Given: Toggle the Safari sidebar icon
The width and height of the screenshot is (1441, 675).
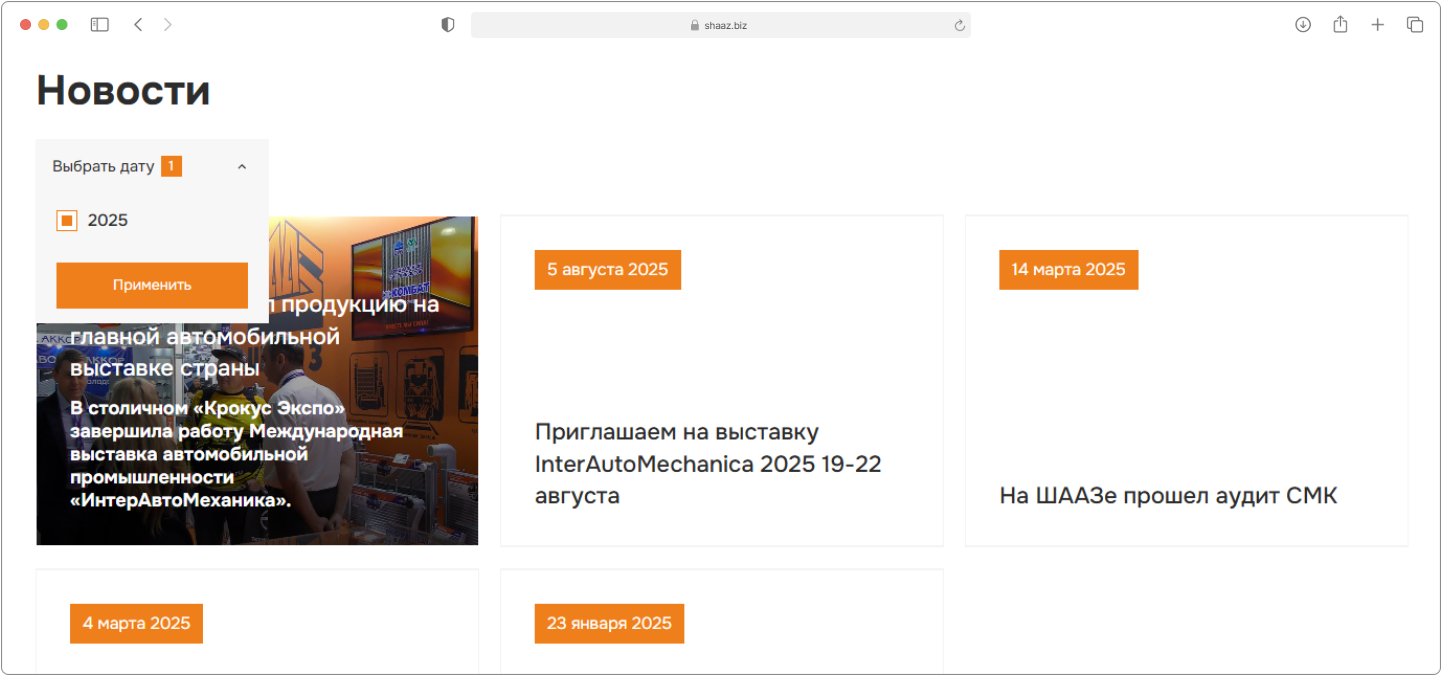Looking at the screenshot, I should (99, 25).
